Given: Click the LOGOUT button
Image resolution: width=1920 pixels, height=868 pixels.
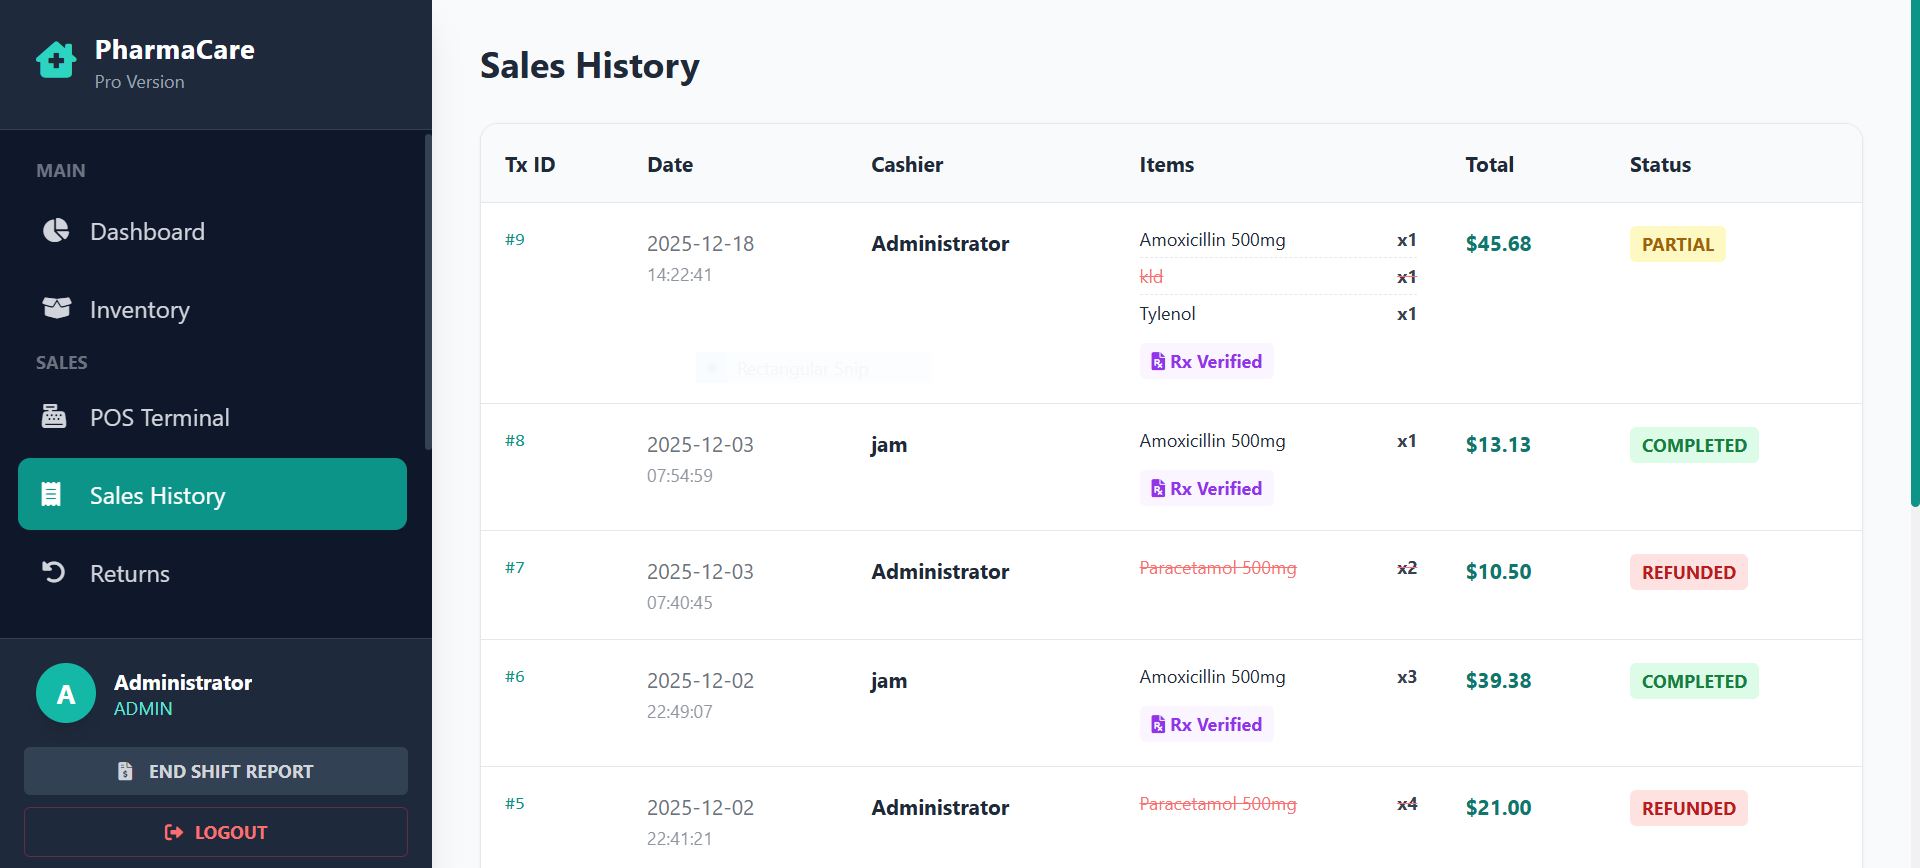Looking at the screenshot, I should tap(216, 832).
